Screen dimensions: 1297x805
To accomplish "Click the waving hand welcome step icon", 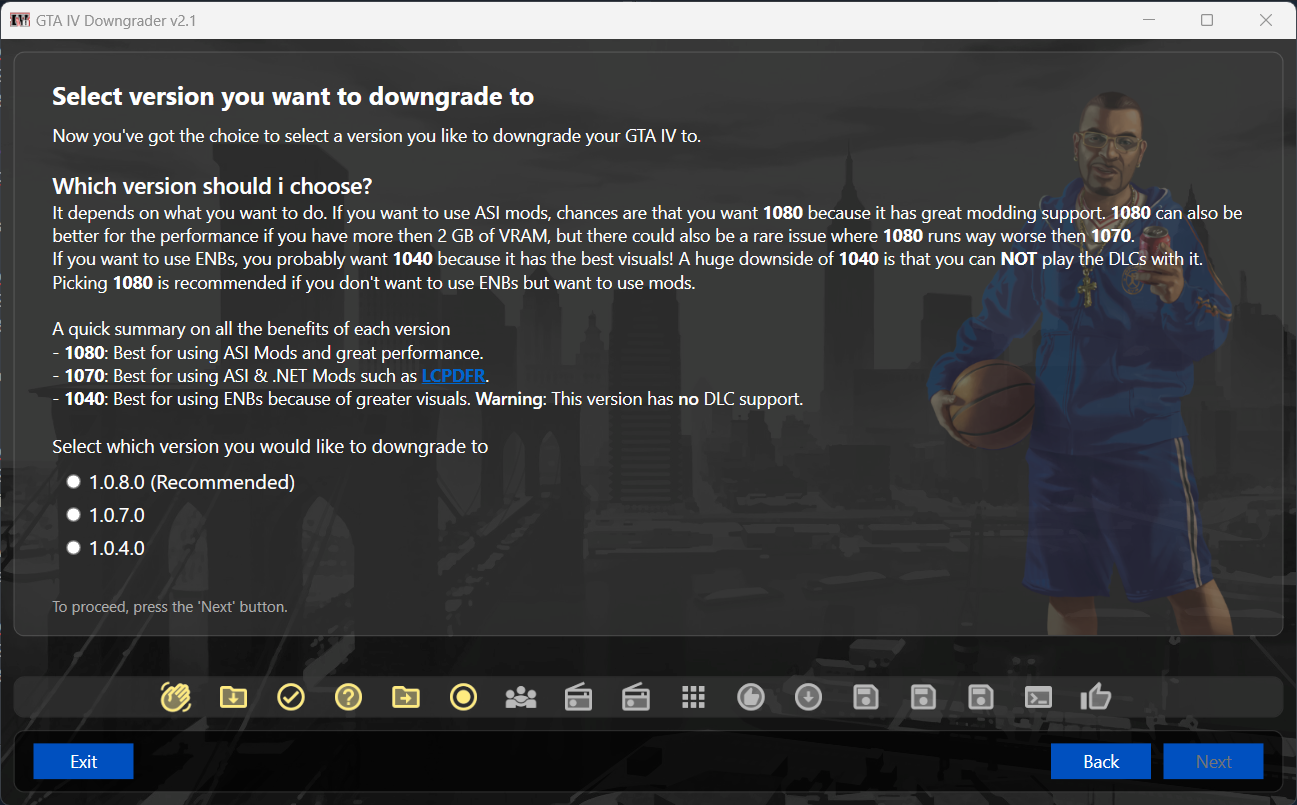I will point(176,697).
